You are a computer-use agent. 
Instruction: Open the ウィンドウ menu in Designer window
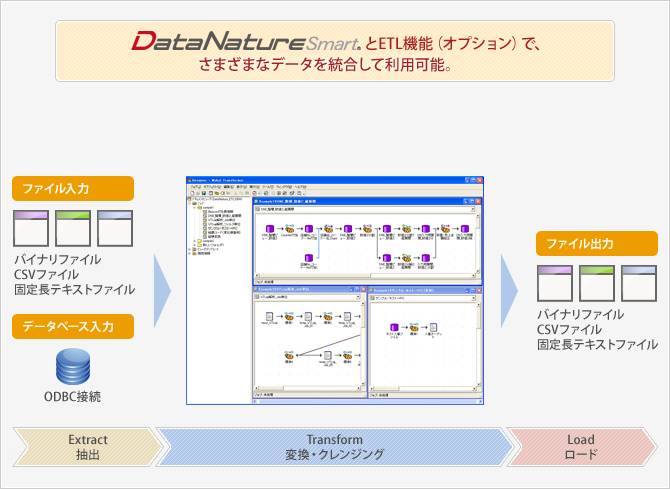[283, 187]
